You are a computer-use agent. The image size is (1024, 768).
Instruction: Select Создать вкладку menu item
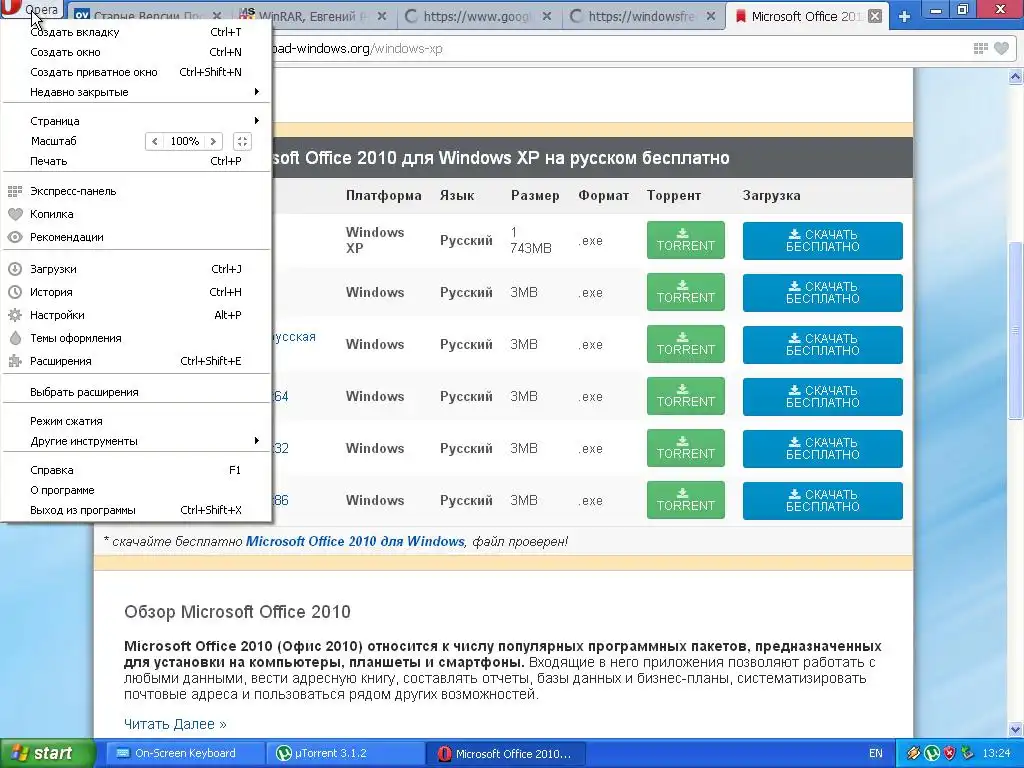[x=136, y=32]
